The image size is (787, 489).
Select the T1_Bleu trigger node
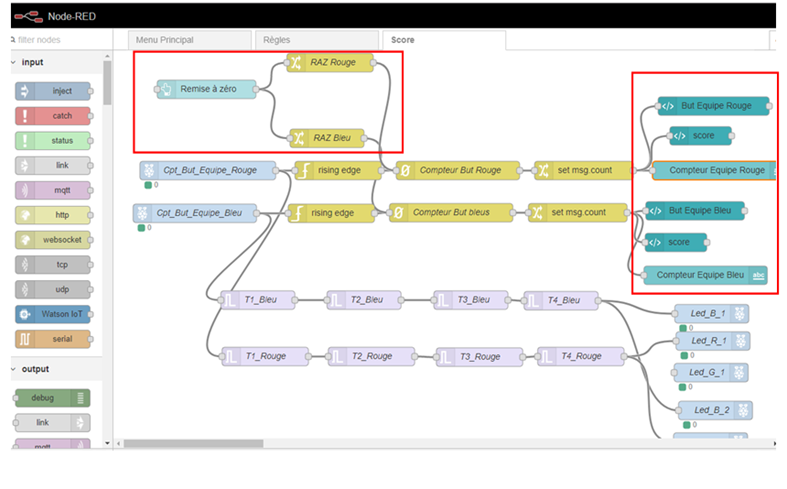pos(258,300)
